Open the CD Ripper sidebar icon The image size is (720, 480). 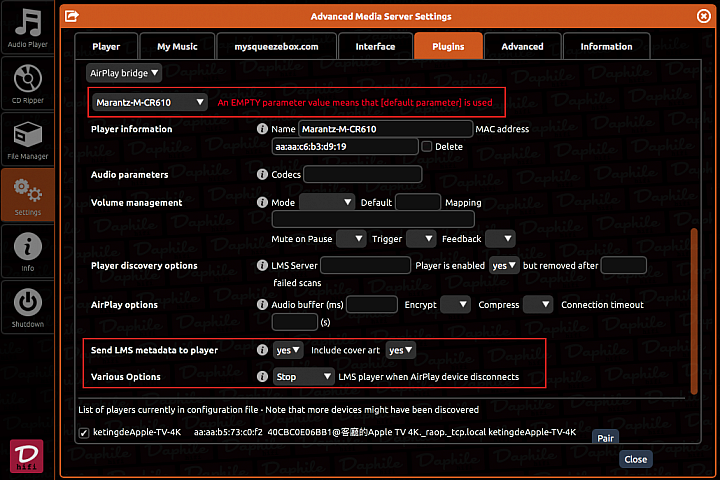point(28,84)
